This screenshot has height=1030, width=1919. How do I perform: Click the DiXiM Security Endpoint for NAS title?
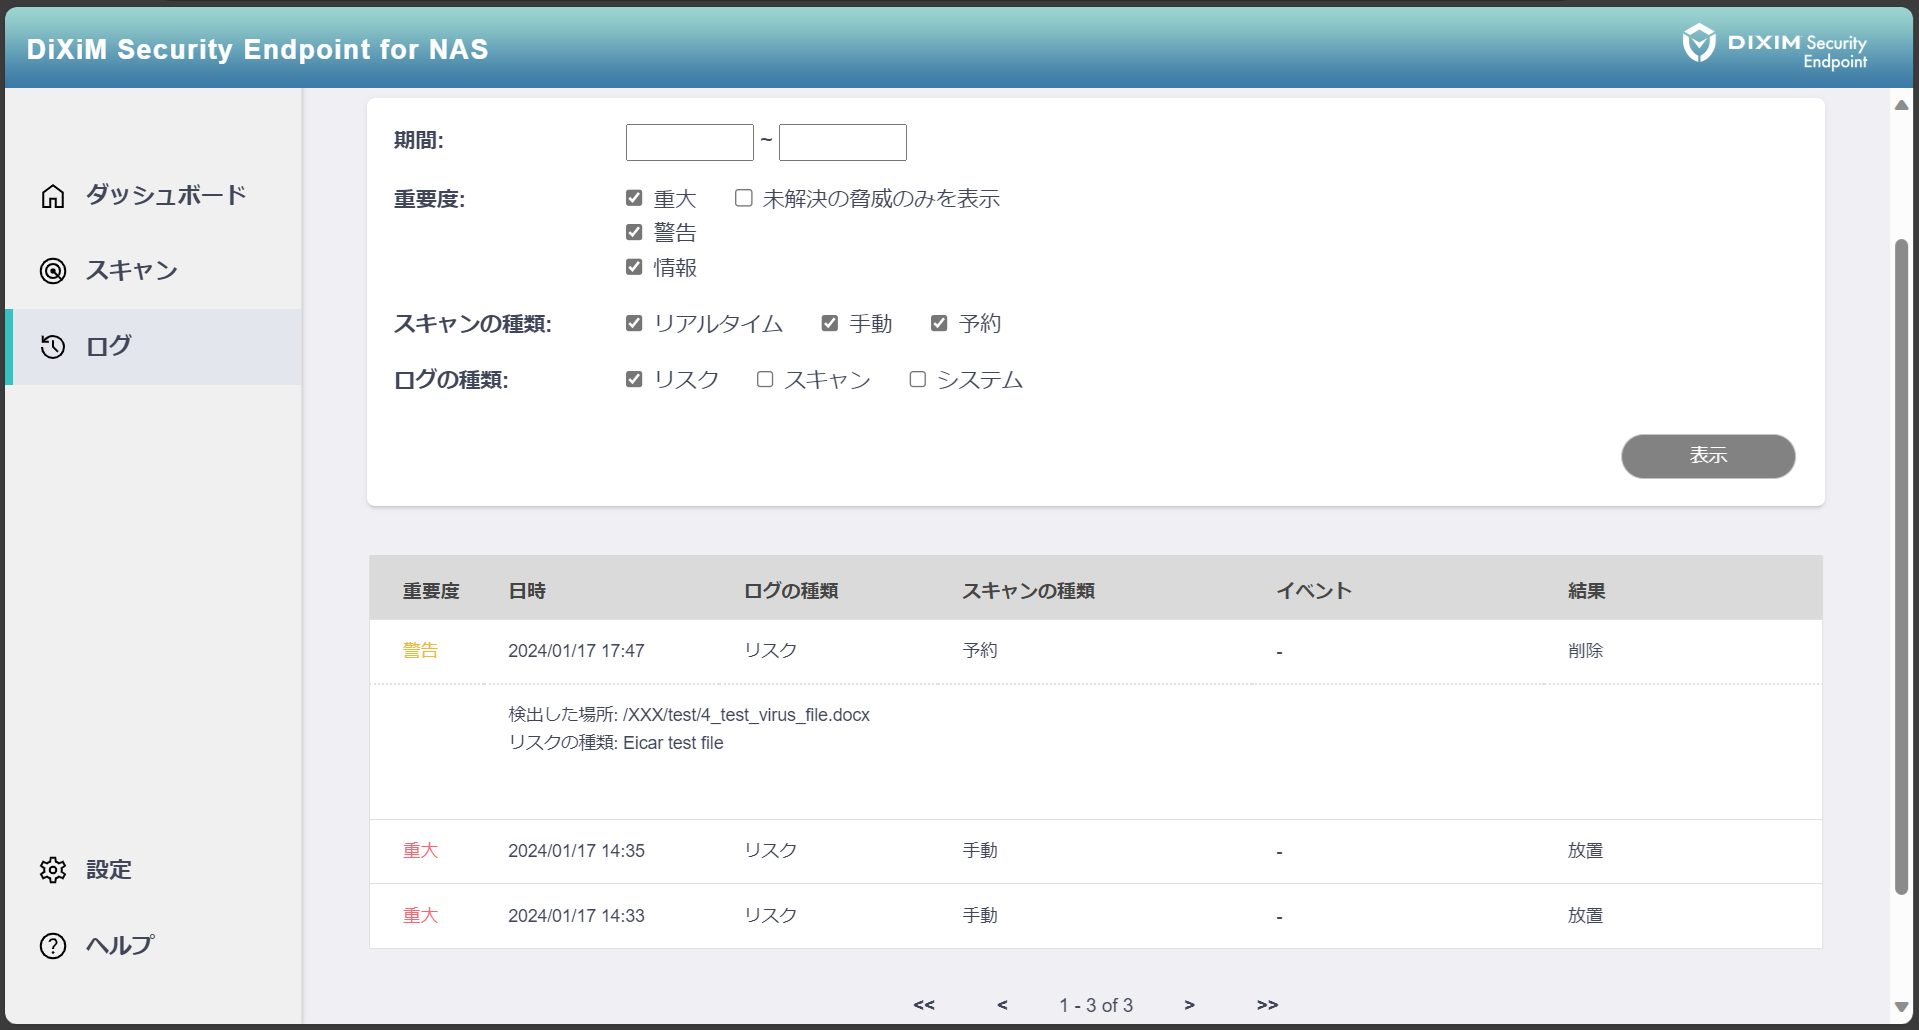[x=257, y=49]
